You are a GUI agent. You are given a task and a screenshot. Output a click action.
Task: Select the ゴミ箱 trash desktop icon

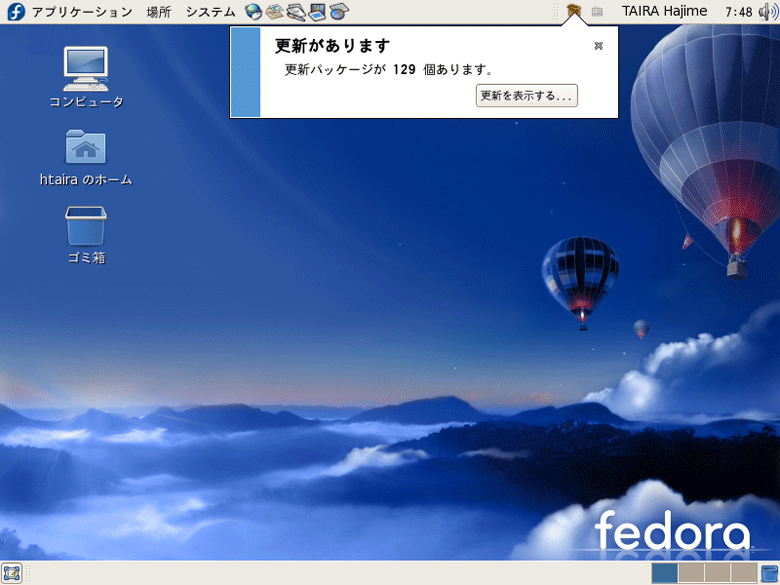(x=85, y=226)
